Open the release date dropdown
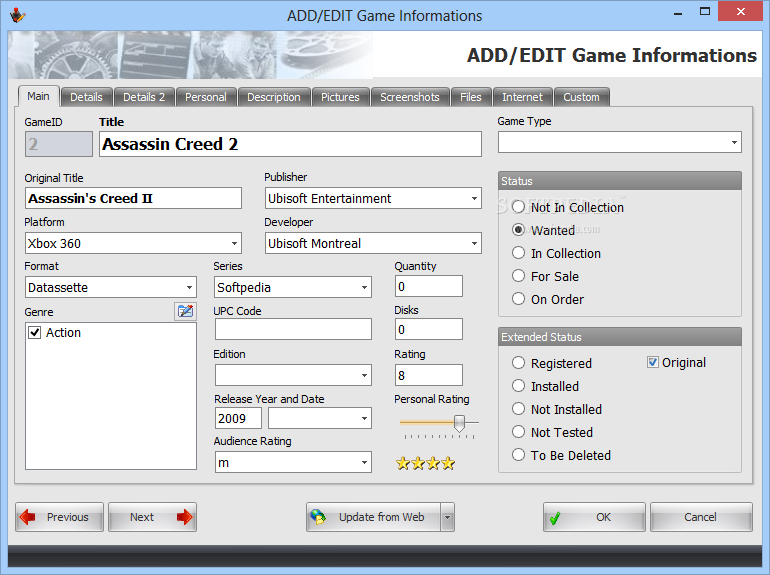Viewport: 770px width, 575px height. (x=364, y=418)
